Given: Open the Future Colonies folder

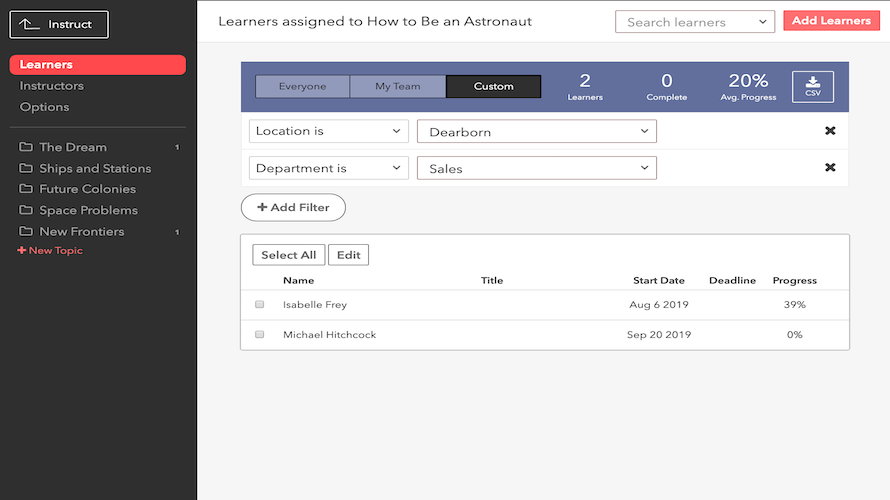Looking at the screenshot, I should coord(87,189).
